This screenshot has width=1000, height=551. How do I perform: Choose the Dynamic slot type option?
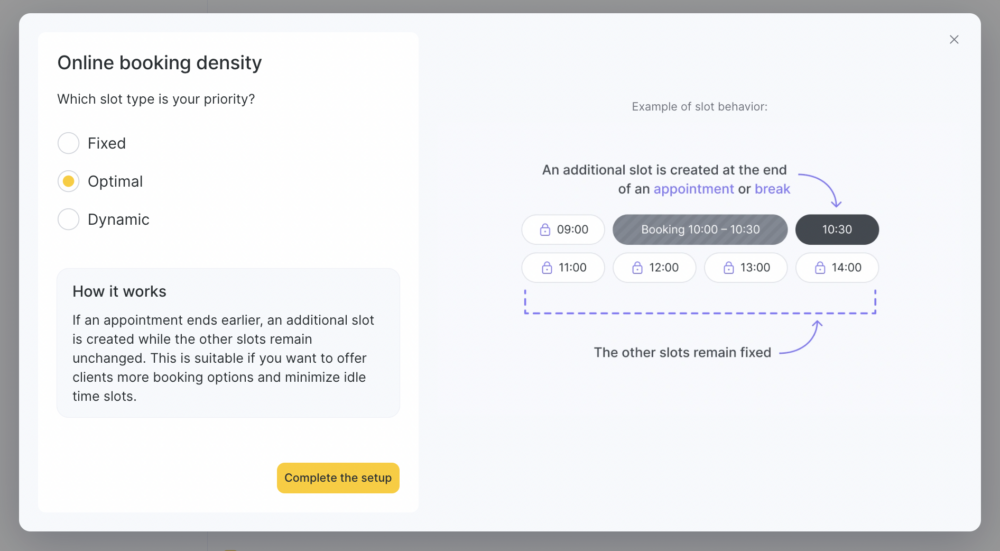[68, 219]
